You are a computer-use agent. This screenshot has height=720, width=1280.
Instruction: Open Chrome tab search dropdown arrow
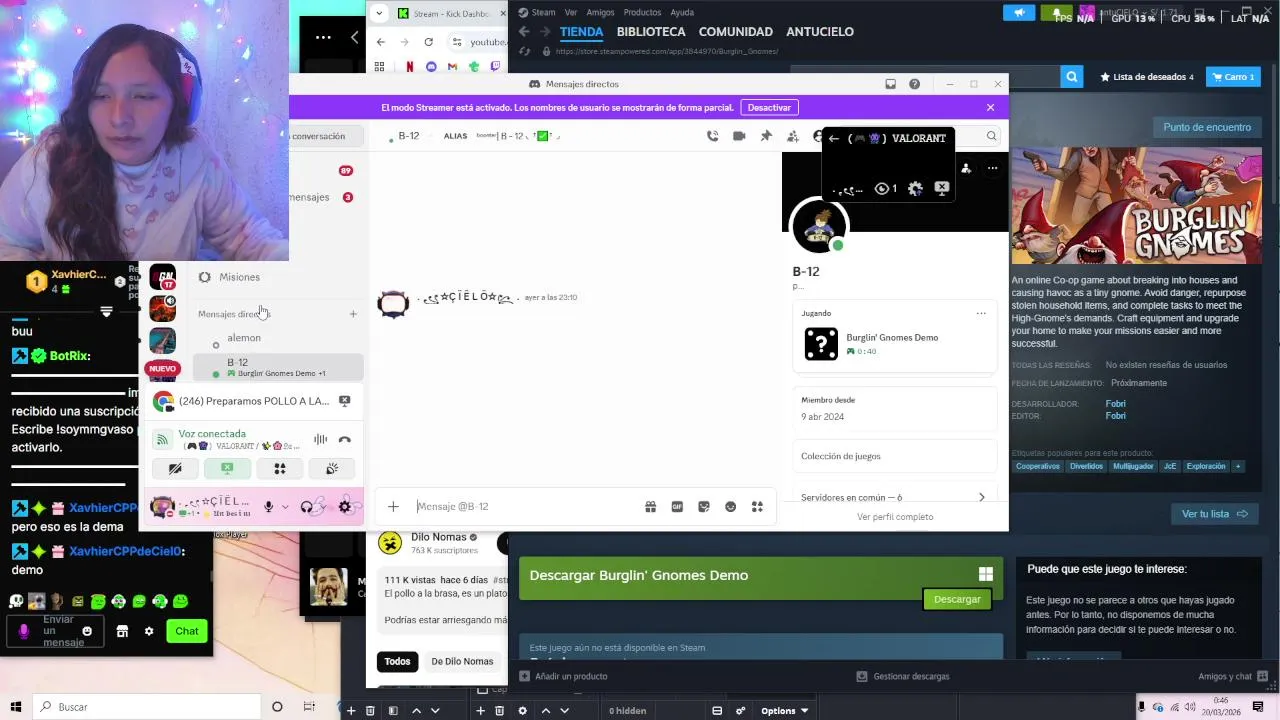[x=379, y=13]
